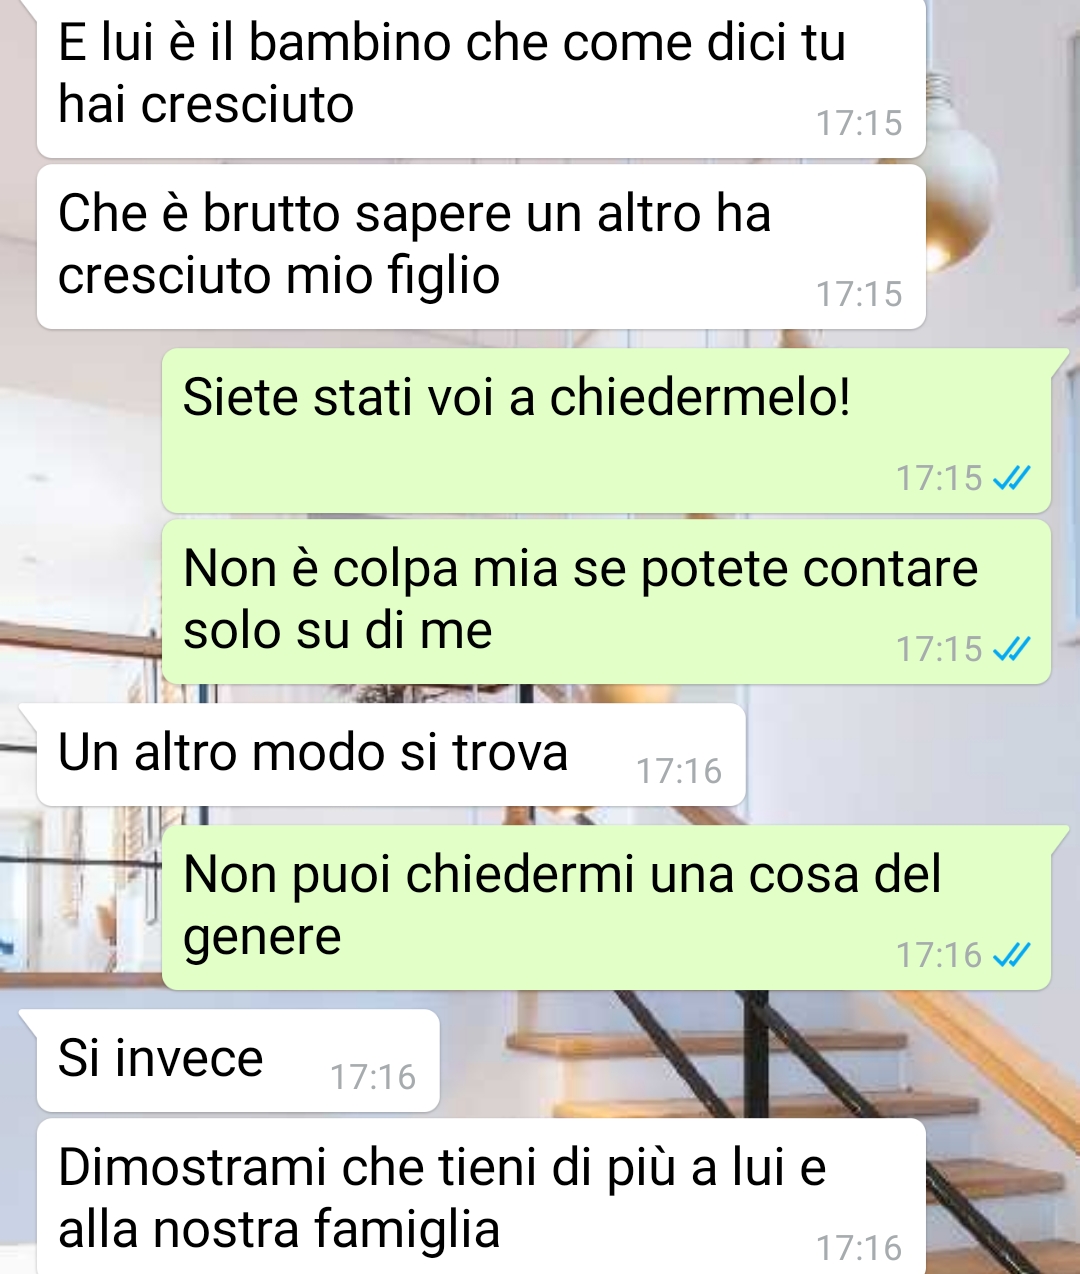
Task: Tap the green bubble "Siete stati voi a chiedermelo!"
Action: coord(607,431)
